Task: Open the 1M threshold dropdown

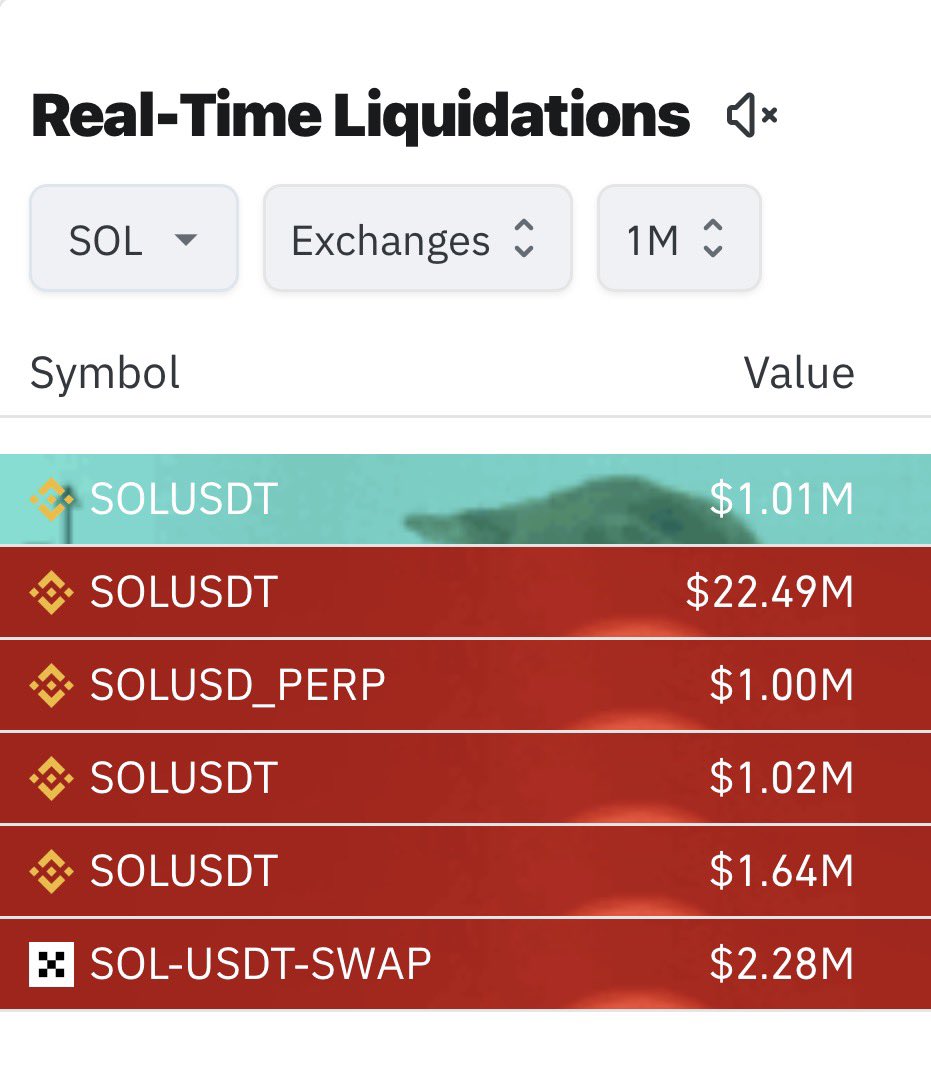Action: (679, 238)
